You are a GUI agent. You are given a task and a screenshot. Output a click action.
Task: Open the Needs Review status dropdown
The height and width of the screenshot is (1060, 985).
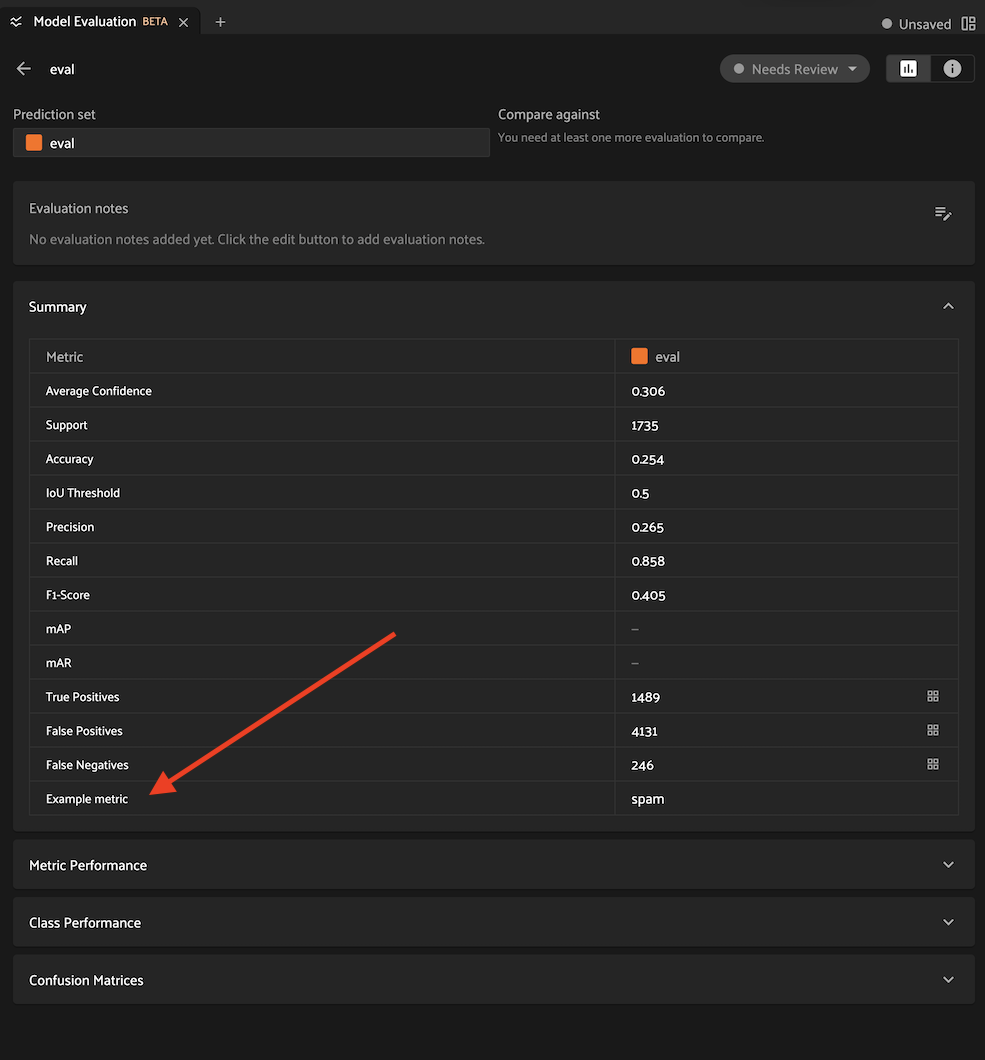(x=794, y=69)
